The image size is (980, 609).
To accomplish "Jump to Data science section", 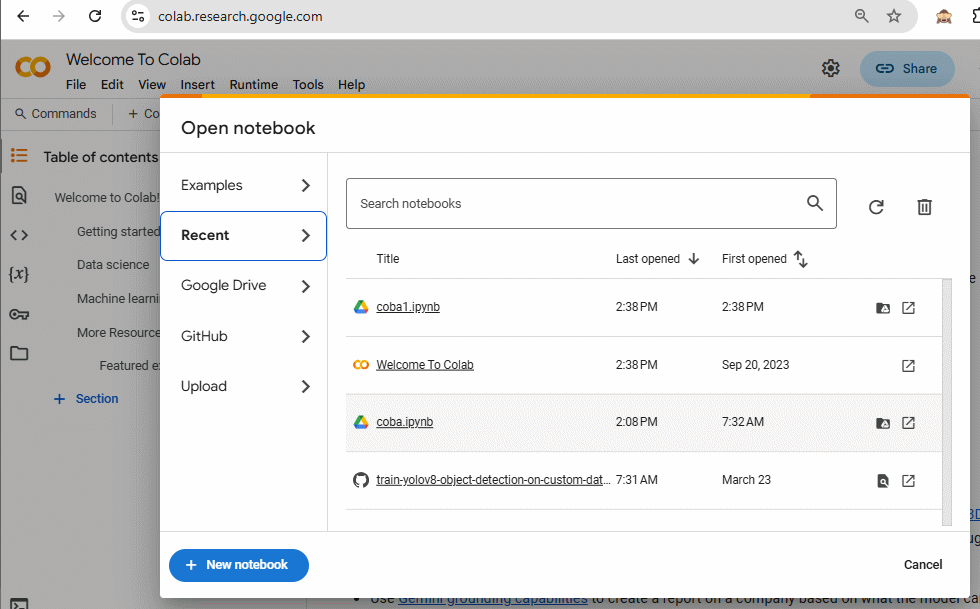I will coord(113,264).
